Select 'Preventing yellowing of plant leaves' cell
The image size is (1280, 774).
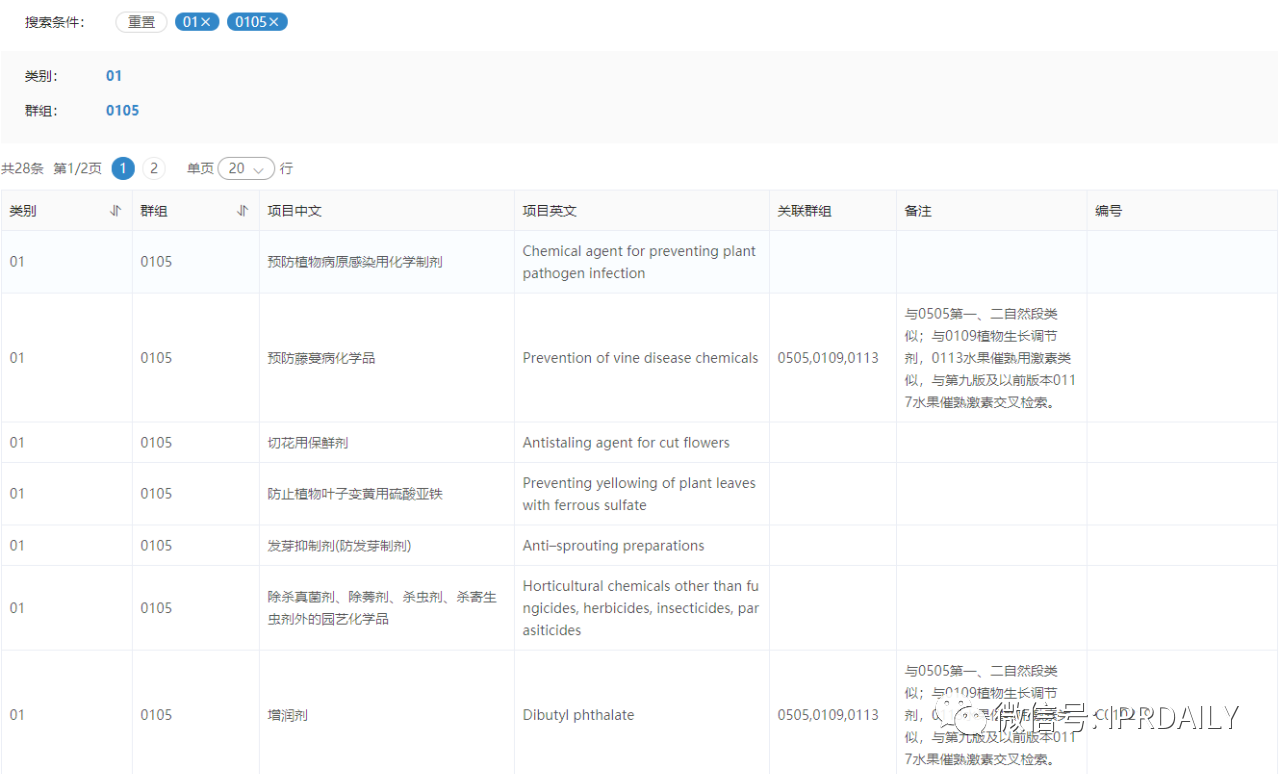[642, 494]
